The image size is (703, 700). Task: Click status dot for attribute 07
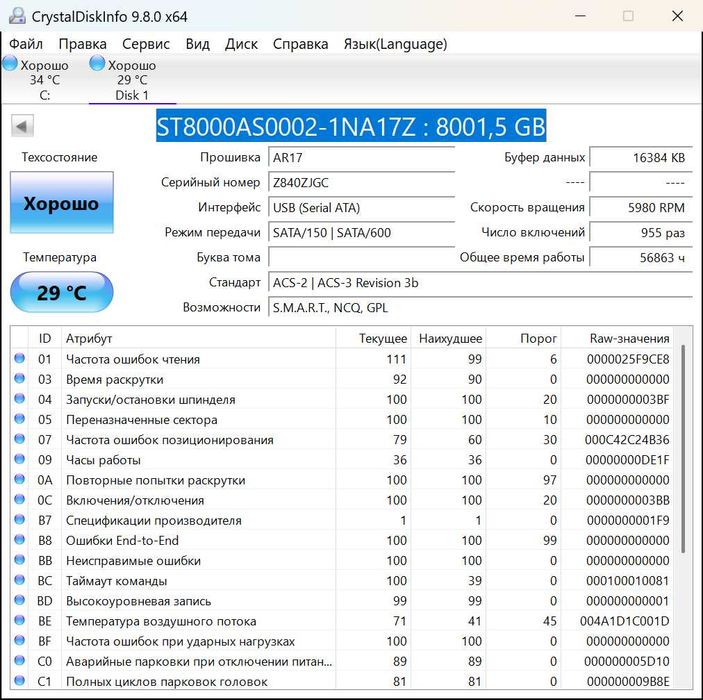19,439
